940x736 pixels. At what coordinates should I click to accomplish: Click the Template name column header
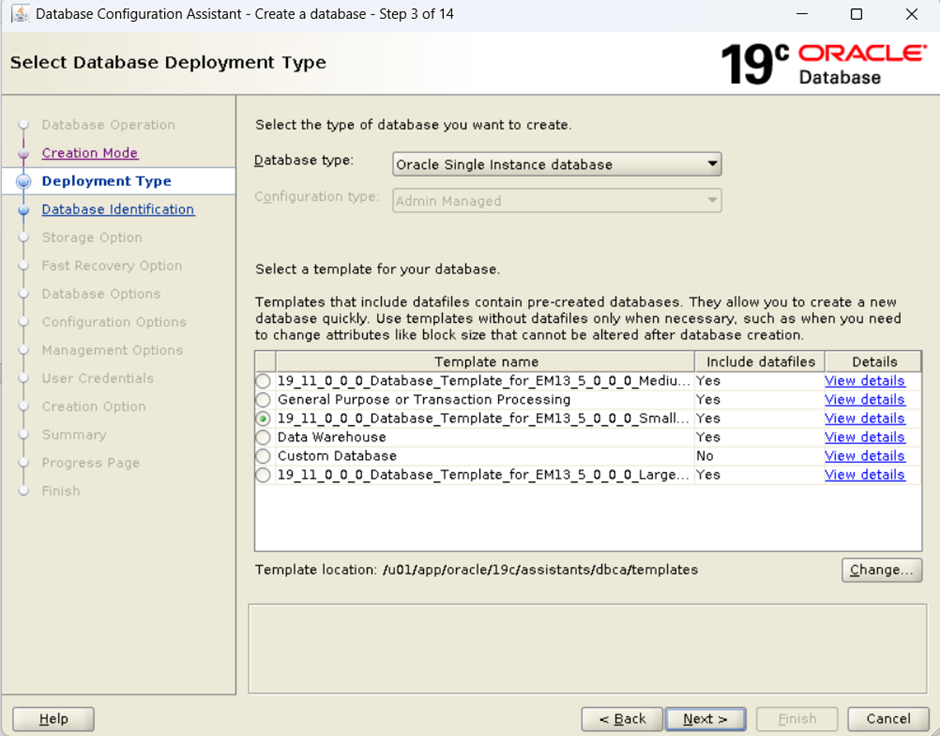point(486,362)
